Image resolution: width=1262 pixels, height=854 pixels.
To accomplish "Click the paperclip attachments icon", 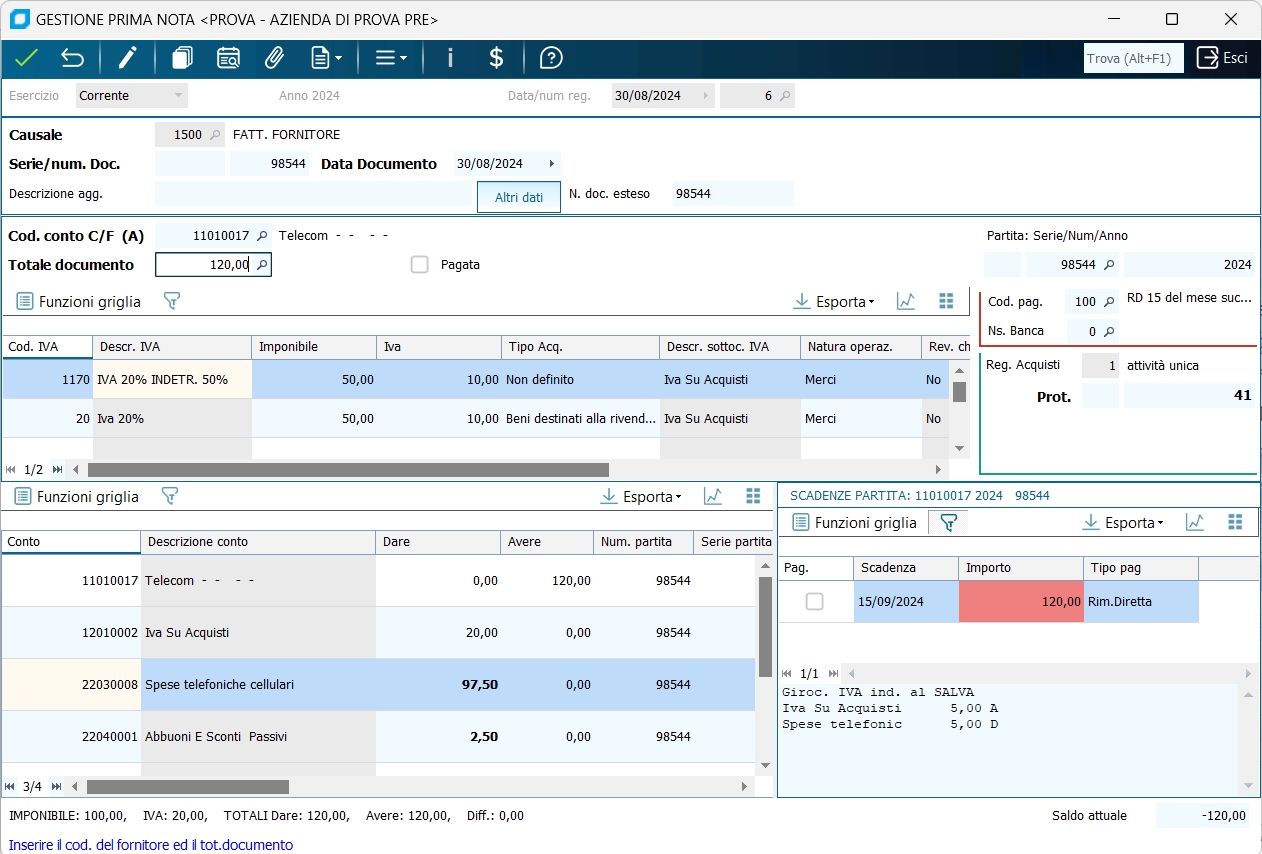I will [274, 58].
